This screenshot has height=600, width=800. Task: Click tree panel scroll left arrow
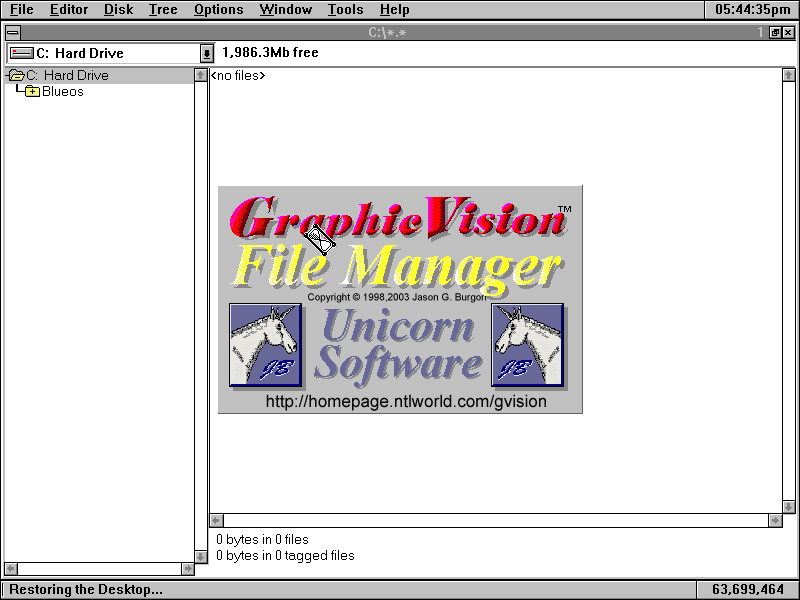tap(11, 568)
